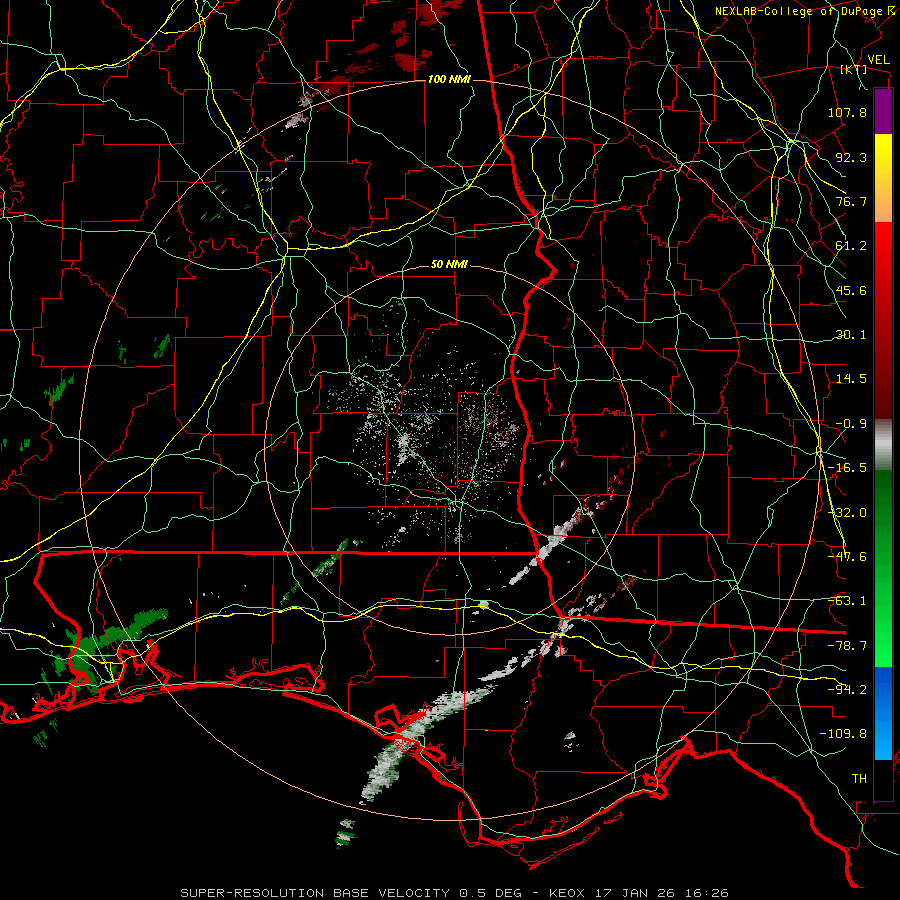Click the -0.9 velocity scale value
Image resolution: width=900 pixels, height=900 pixels.
[x=851, y=424]
